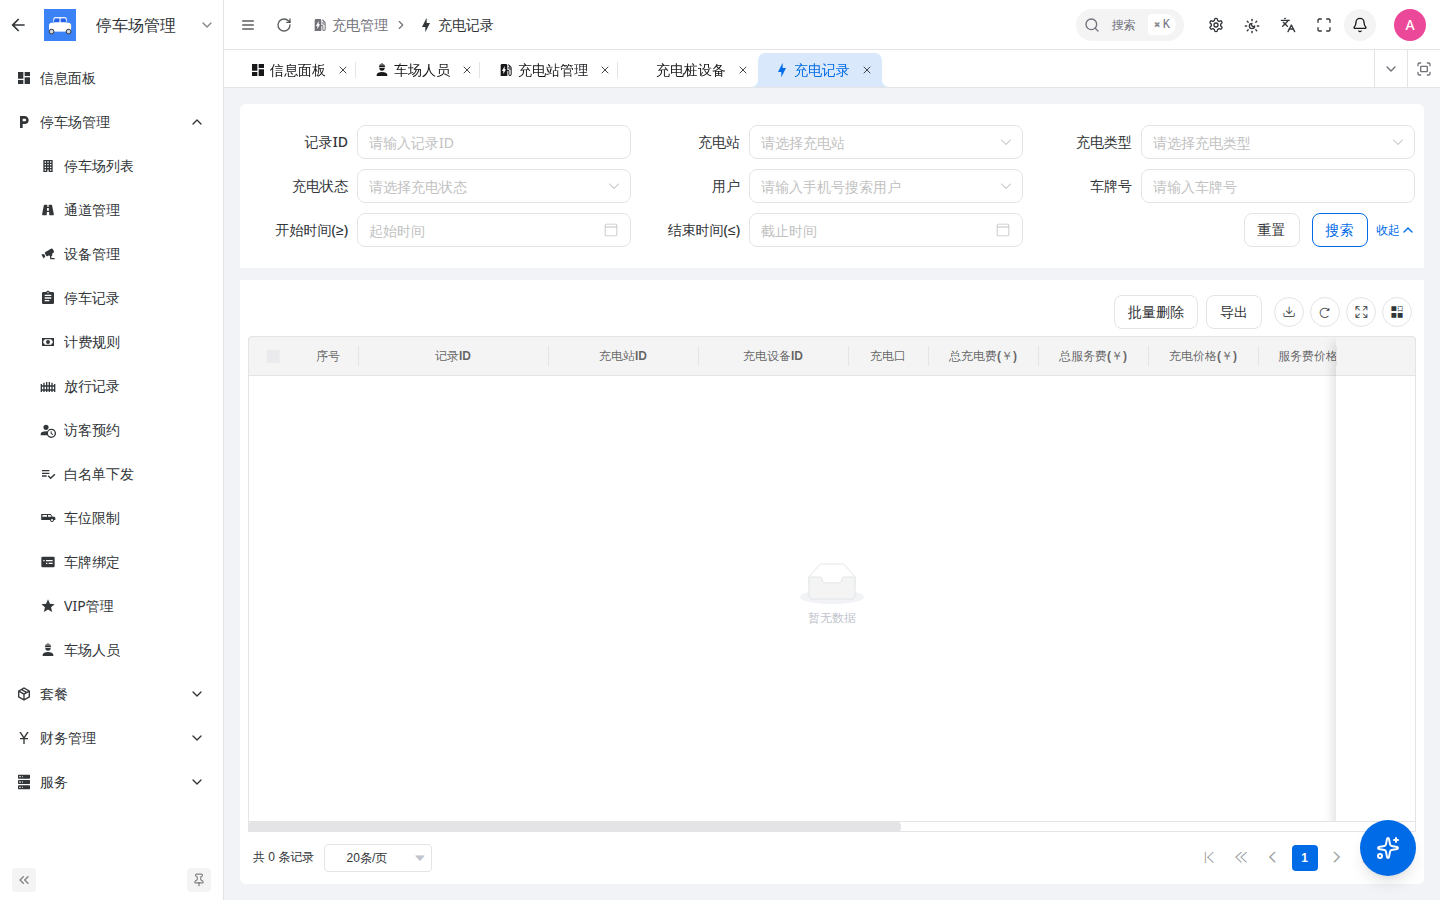Image resolution: width=1440 pixels, height=900 pixels.
Task: Click the 批量删除 button
Action: (1155, 312)
